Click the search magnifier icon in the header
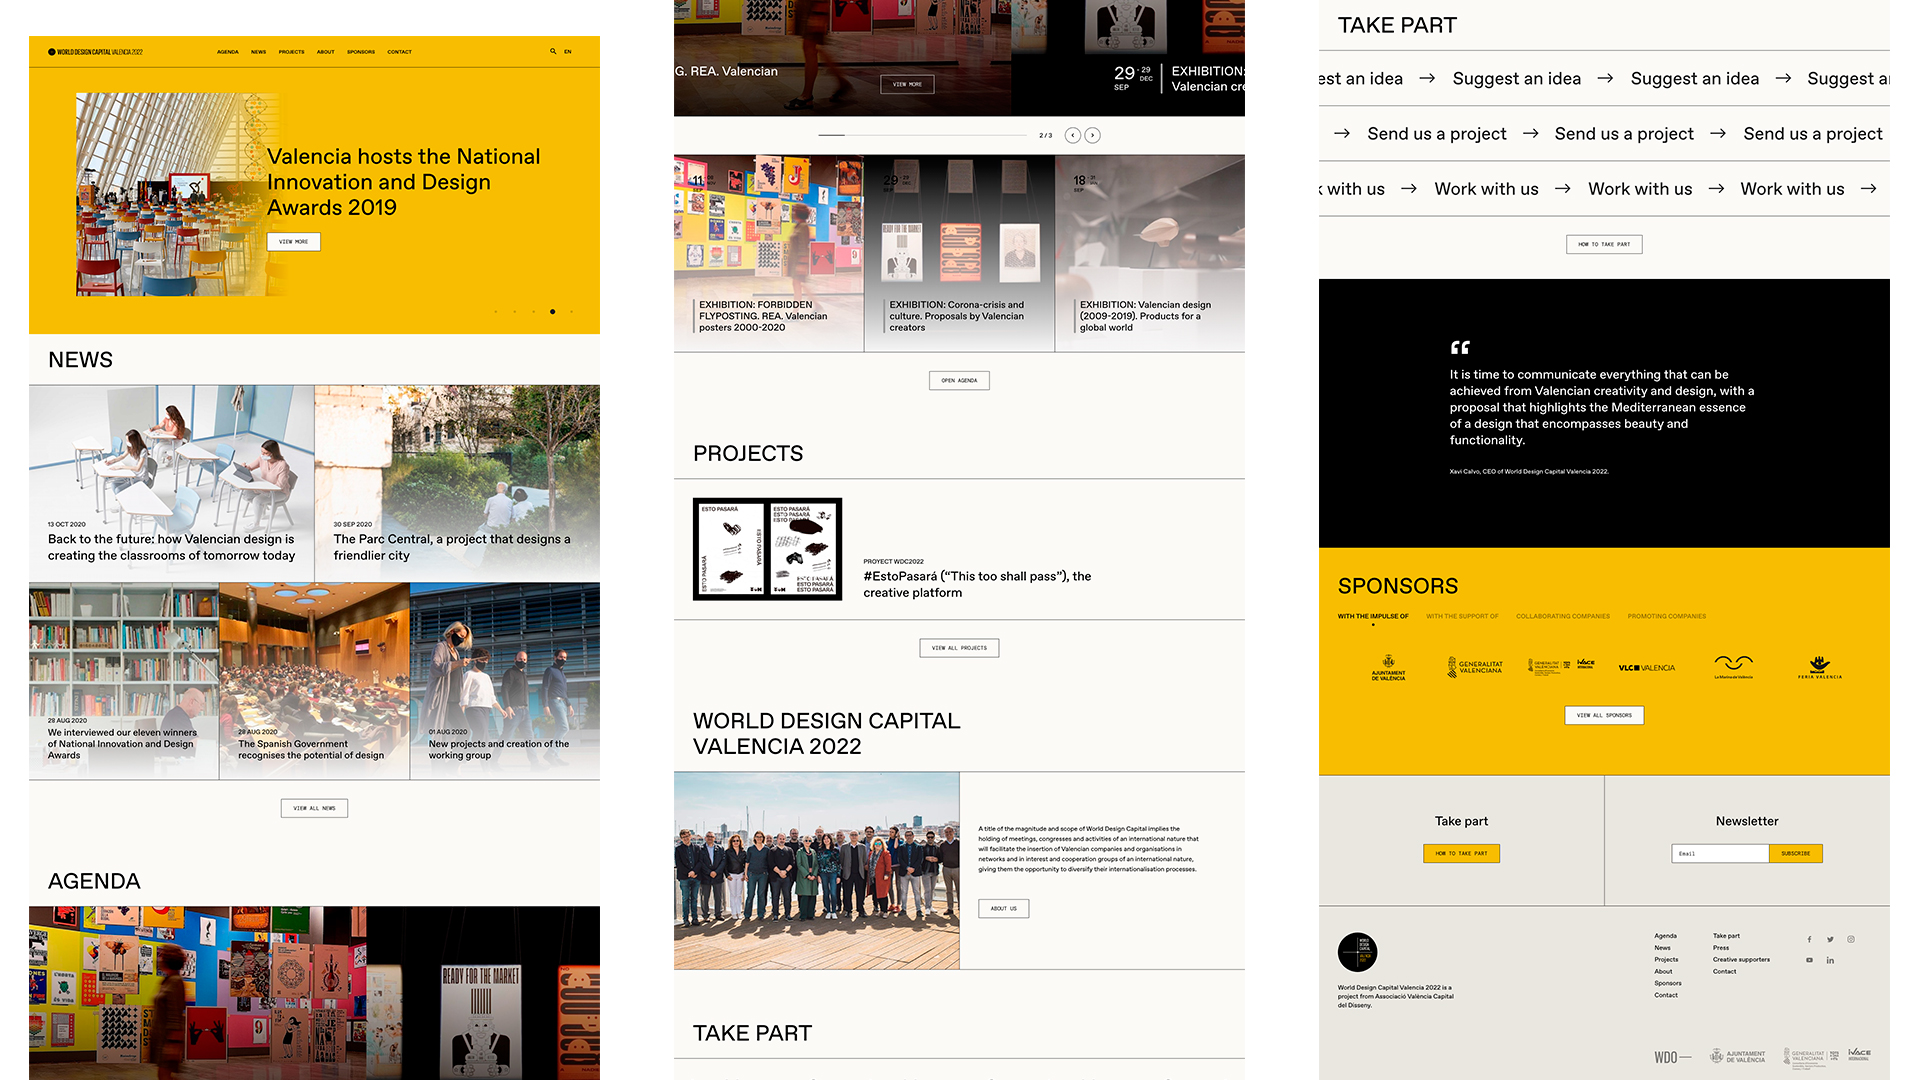This screenshot has height=1080, width=1920. coord(552,51)
